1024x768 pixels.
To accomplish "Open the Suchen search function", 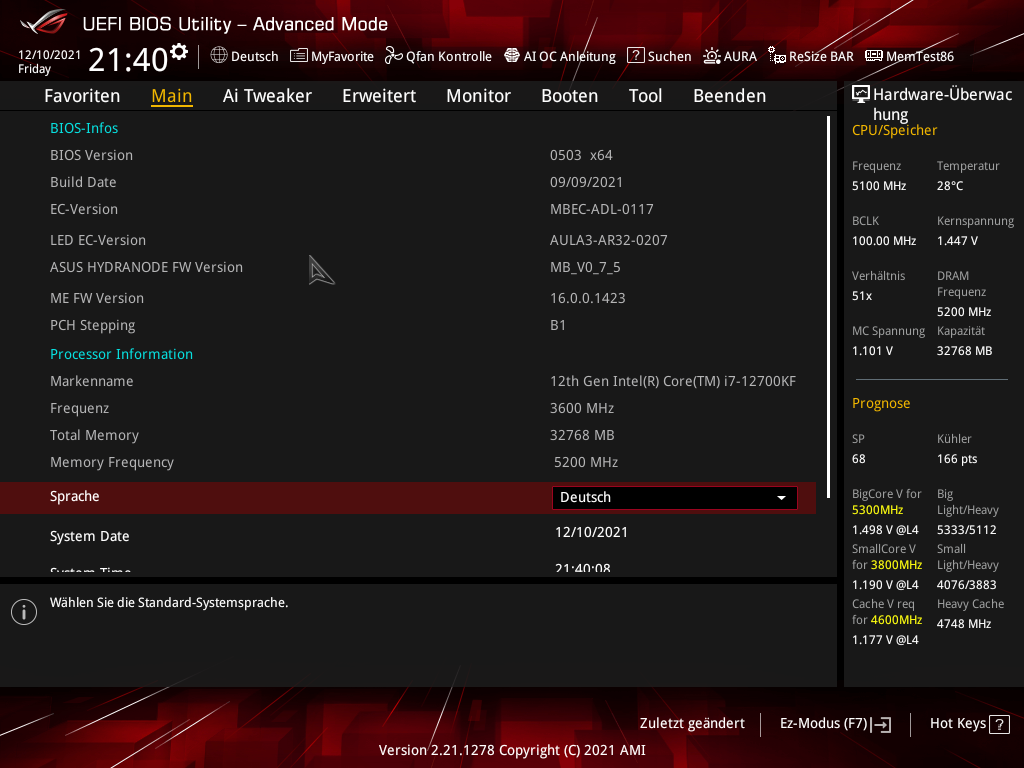I will pos(659,56).
